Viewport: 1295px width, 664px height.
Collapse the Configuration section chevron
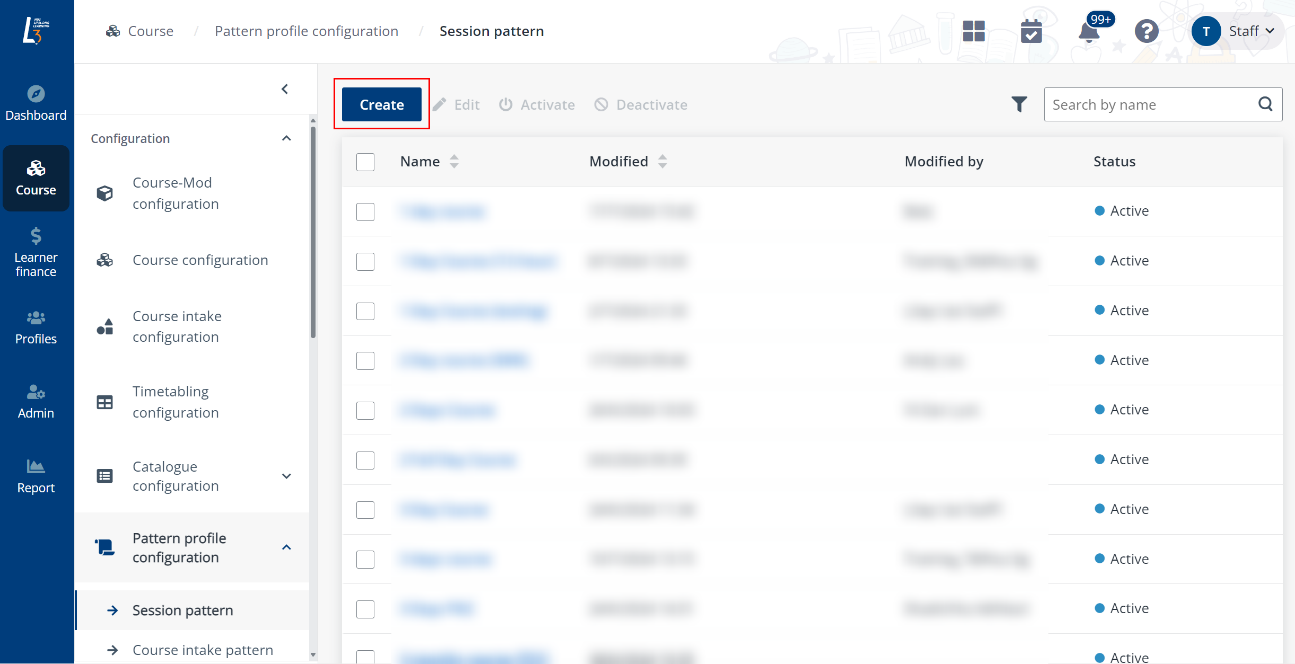(286, 138)
